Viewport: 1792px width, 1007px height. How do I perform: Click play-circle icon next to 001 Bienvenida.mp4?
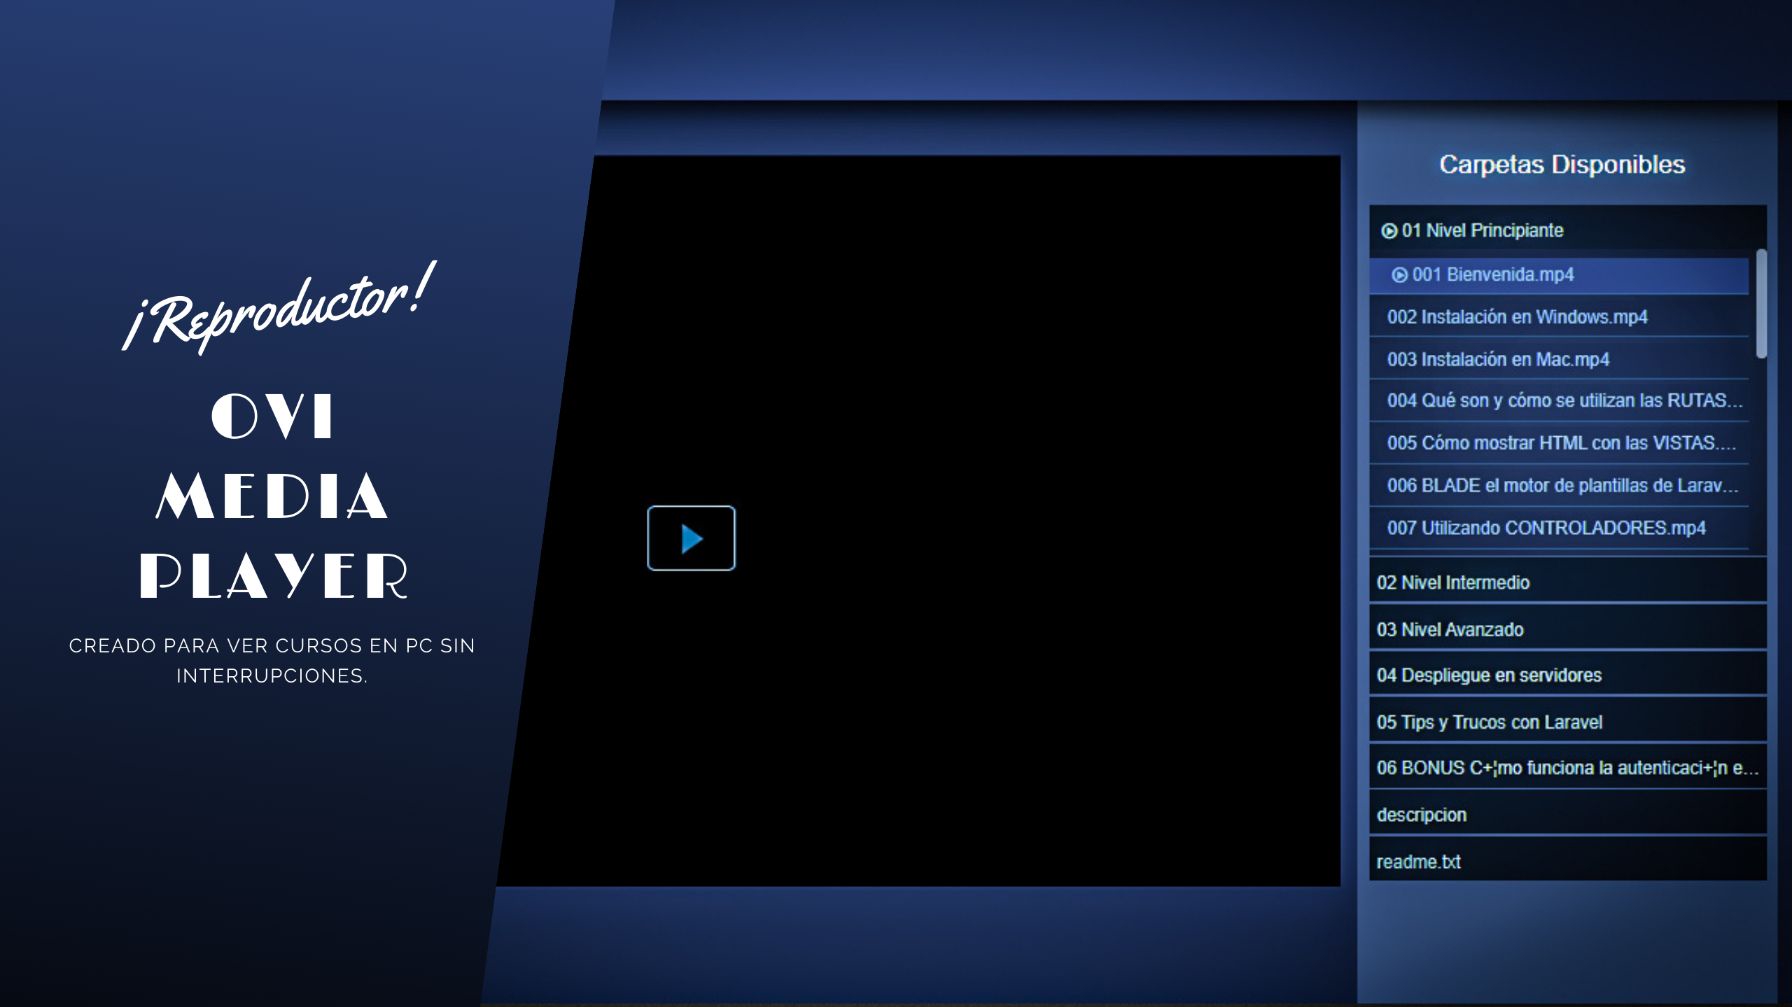coord(1400,275)
